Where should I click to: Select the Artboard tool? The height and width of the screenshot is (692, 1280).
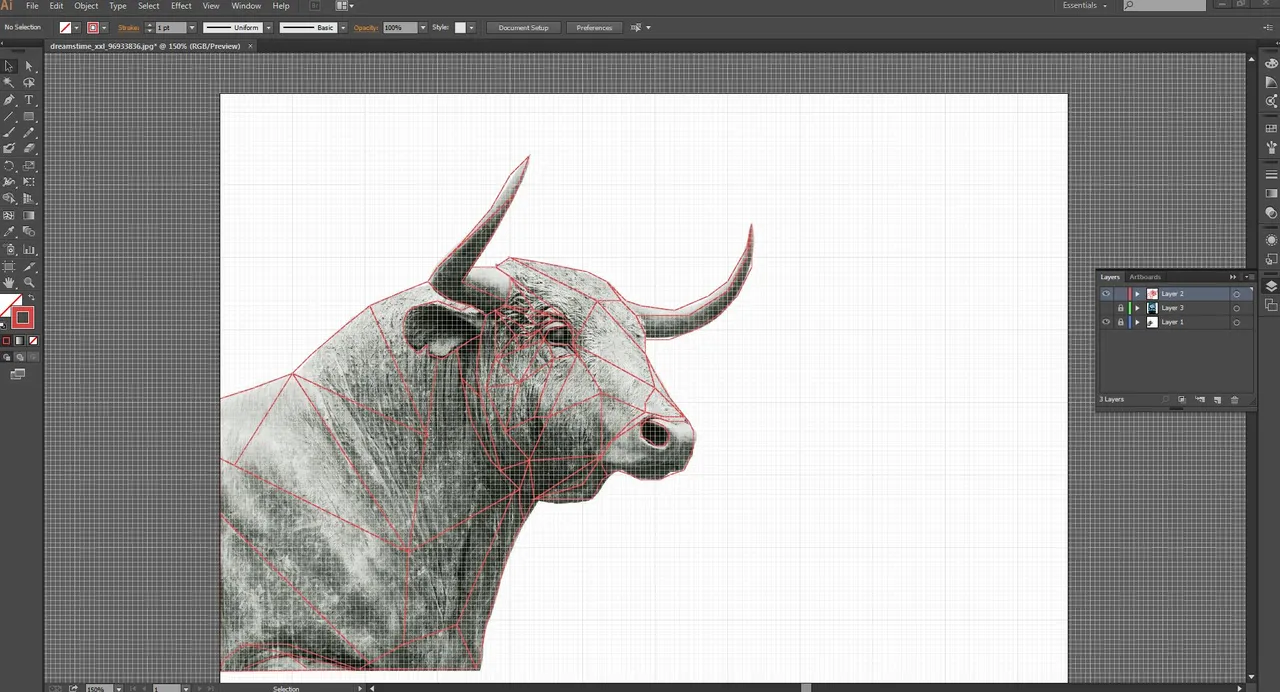point(9,267)
